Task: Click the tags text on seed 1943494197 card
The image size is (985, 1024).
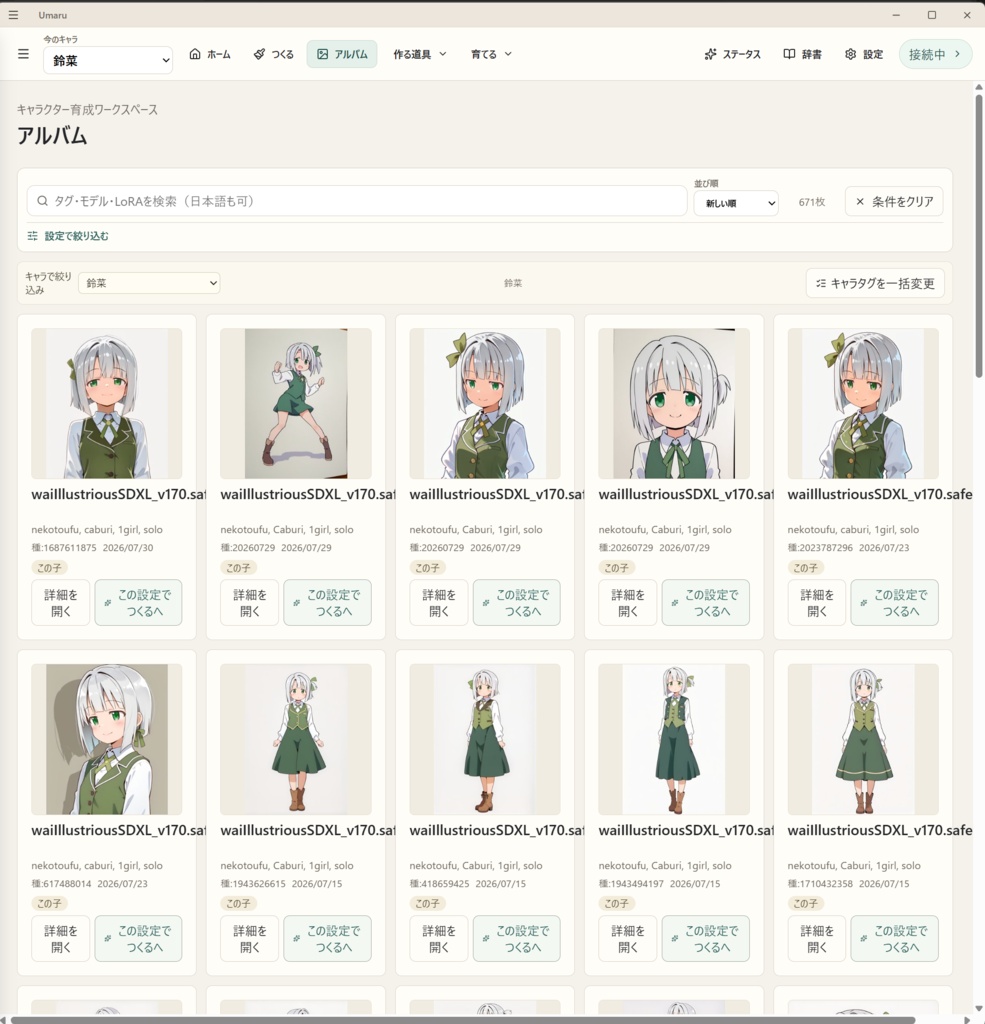Action: coord(665,865)
